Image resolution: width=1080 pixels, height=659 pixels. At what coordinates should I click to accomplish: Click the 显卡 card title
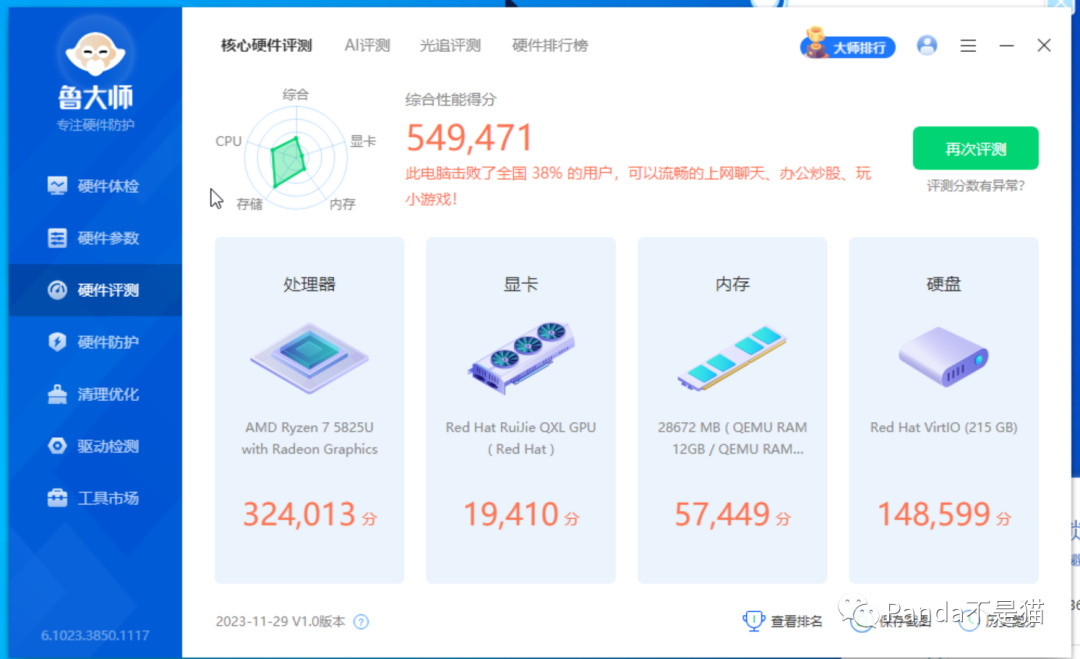pos(521,284)
